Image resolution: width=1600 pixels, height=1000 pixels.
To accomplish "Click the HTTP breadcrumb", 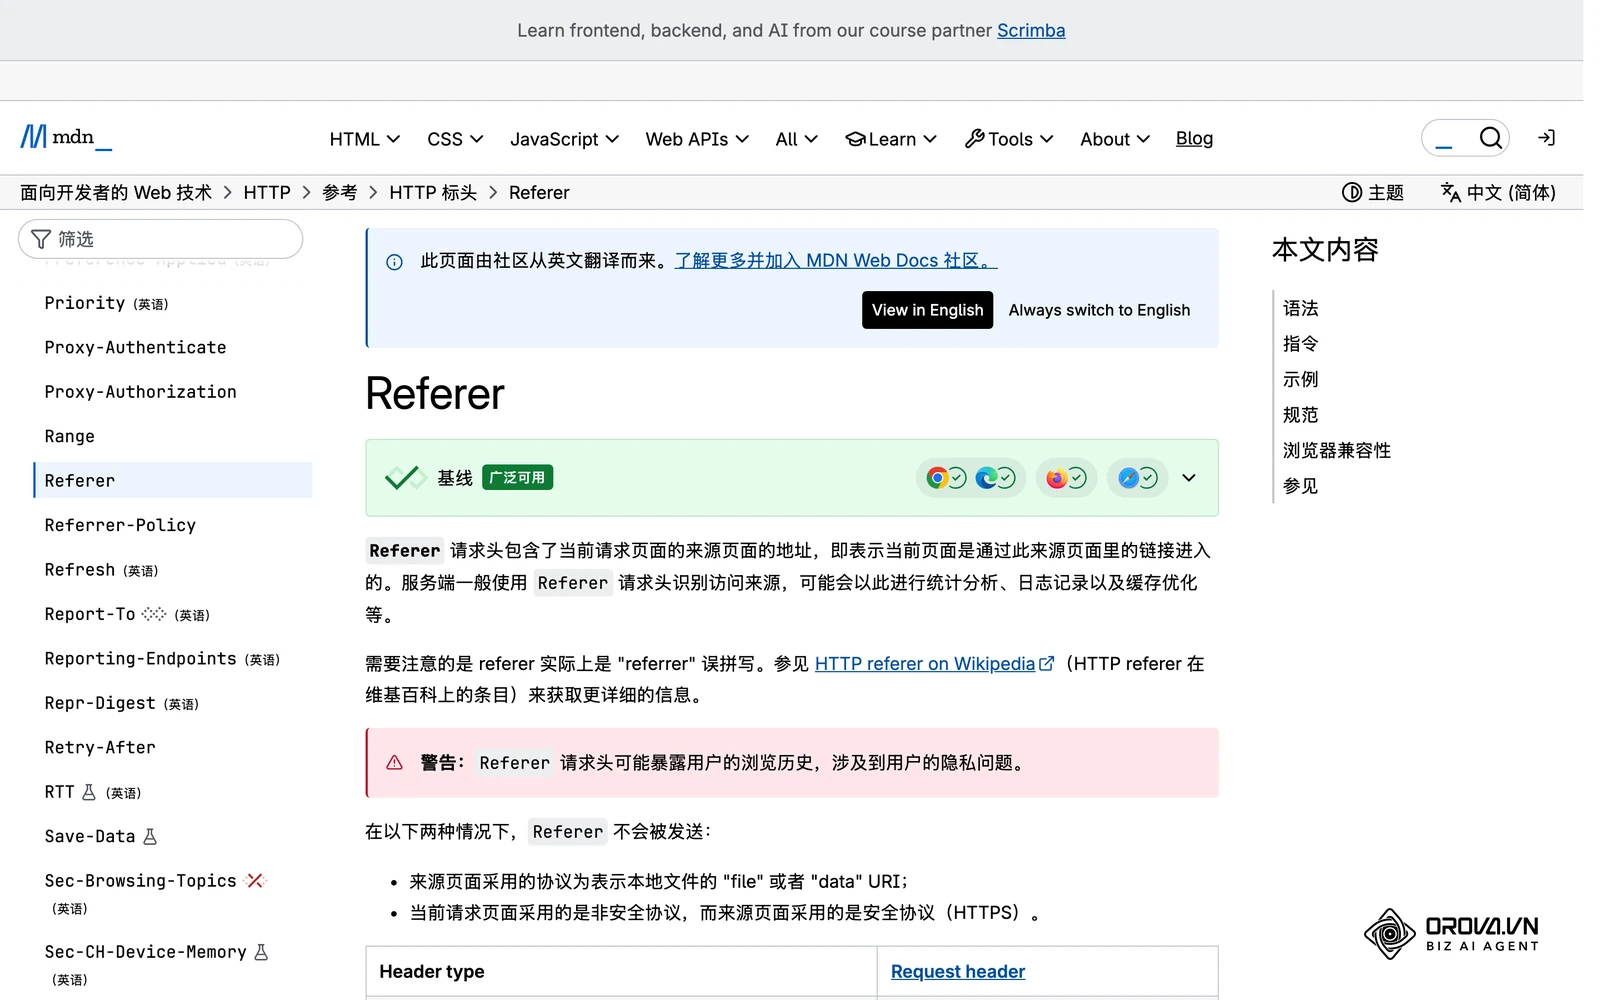I will (x=267, y=192).
